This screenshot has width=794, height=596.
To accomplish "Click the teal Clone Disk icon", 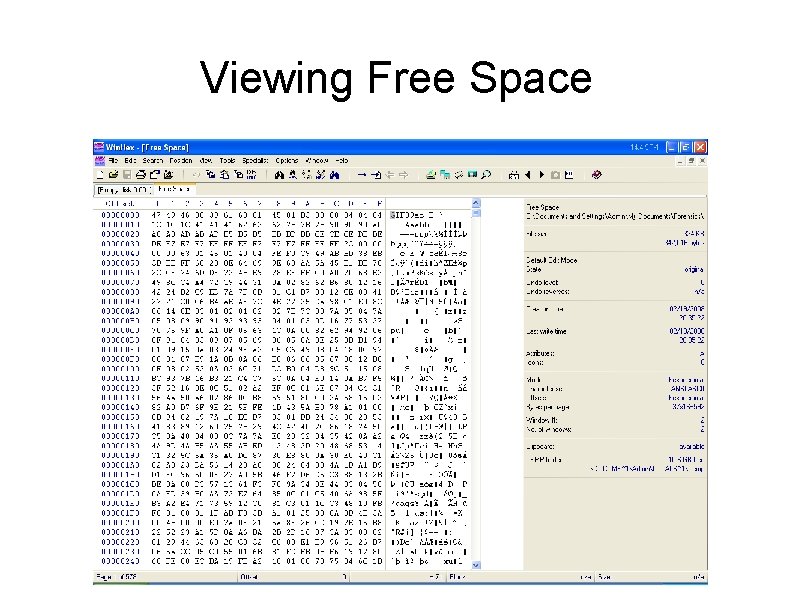I will coord(445,175).
